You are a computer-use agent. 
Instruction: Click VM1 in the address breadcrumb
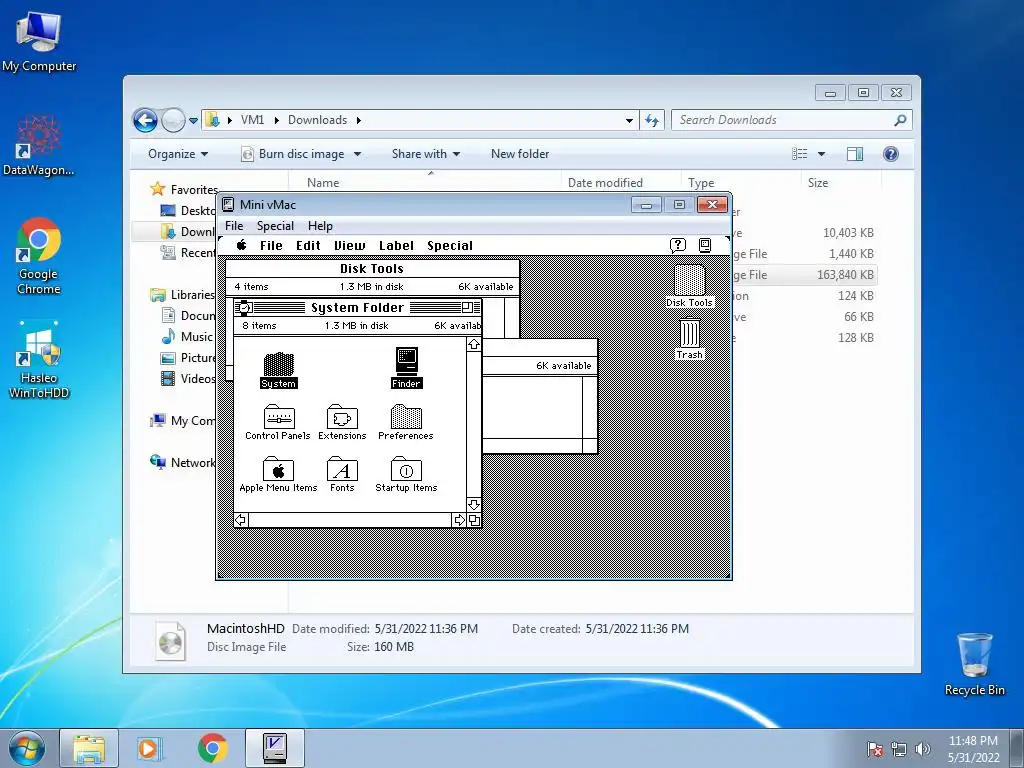[x=252, y=120]
